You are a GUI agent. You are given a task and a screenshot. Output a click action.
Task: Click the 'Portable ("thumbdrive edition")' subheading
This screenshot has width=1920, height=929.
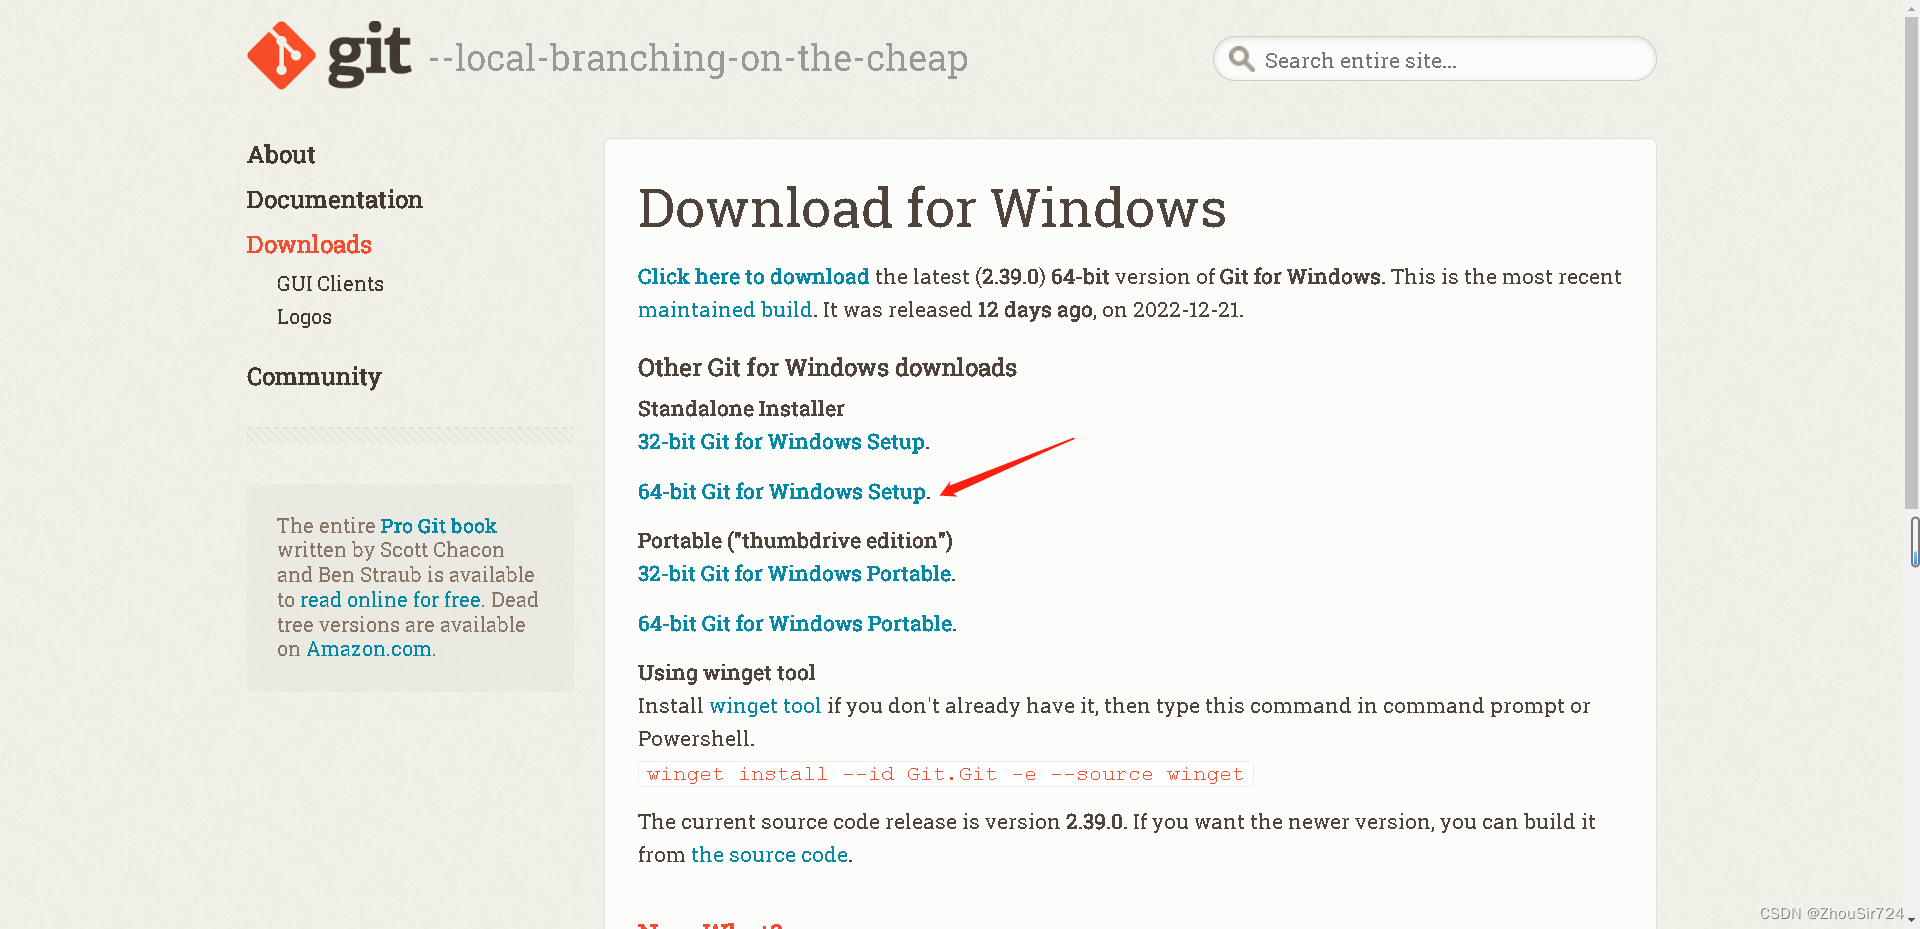pyautogui.click(x=795, y=541)
